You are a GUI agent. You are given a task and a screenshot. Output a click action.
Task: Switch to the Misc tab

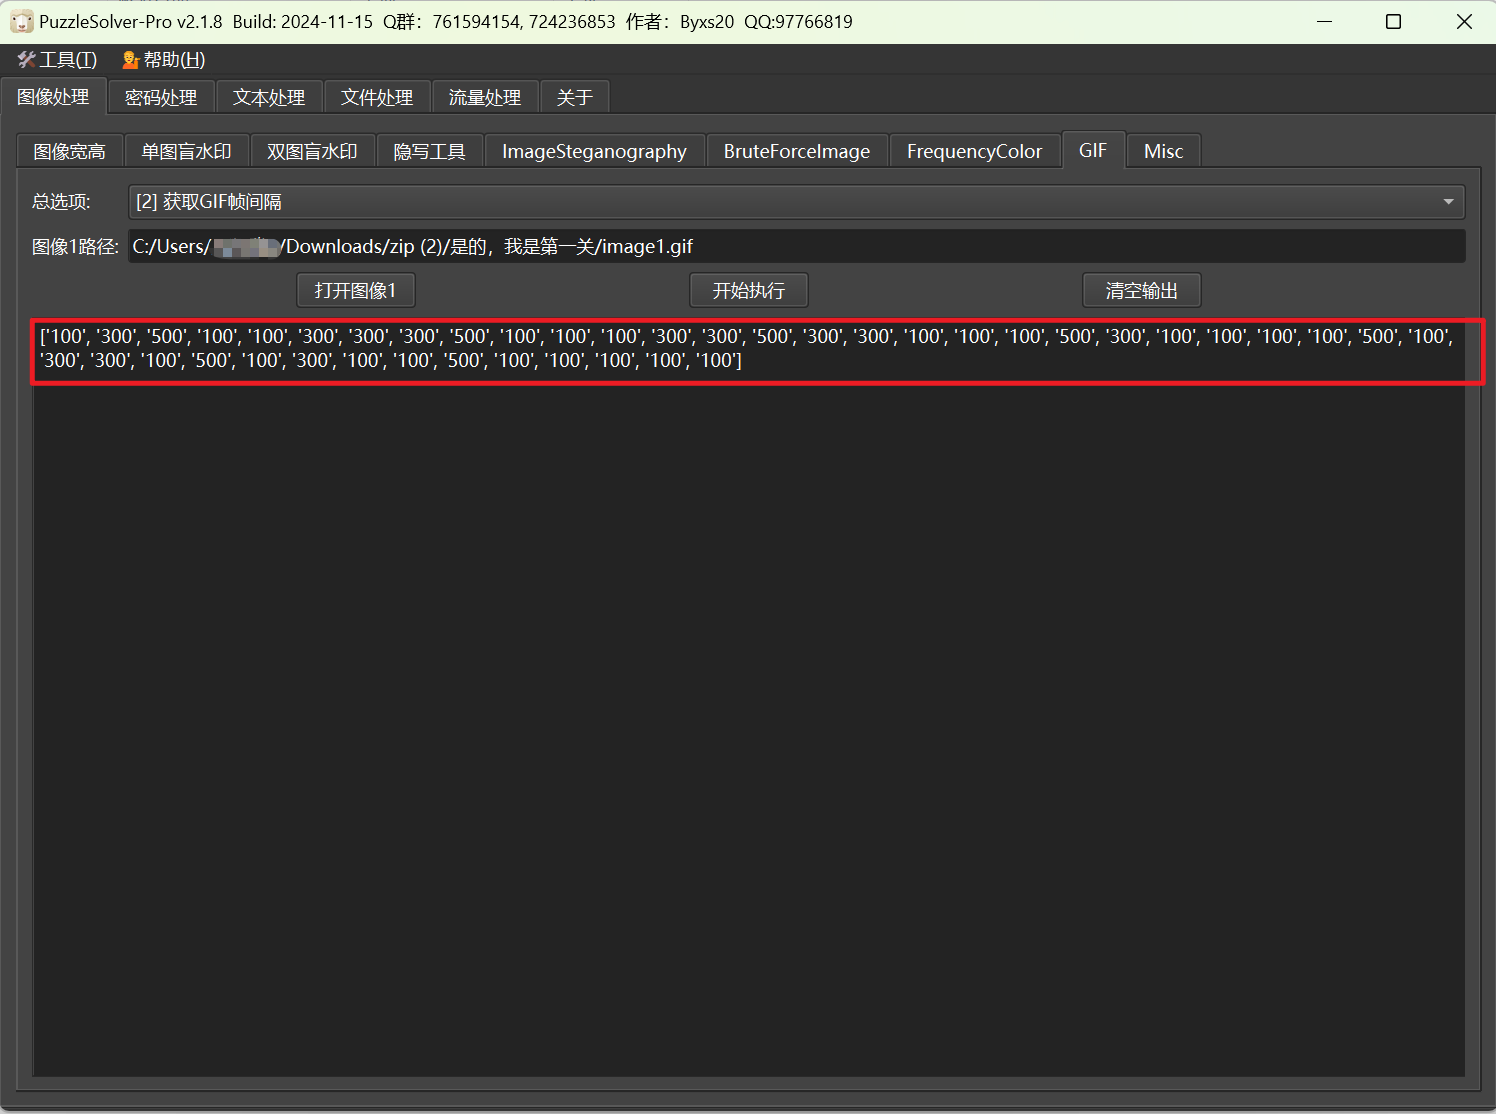(x=1163, y=152)
